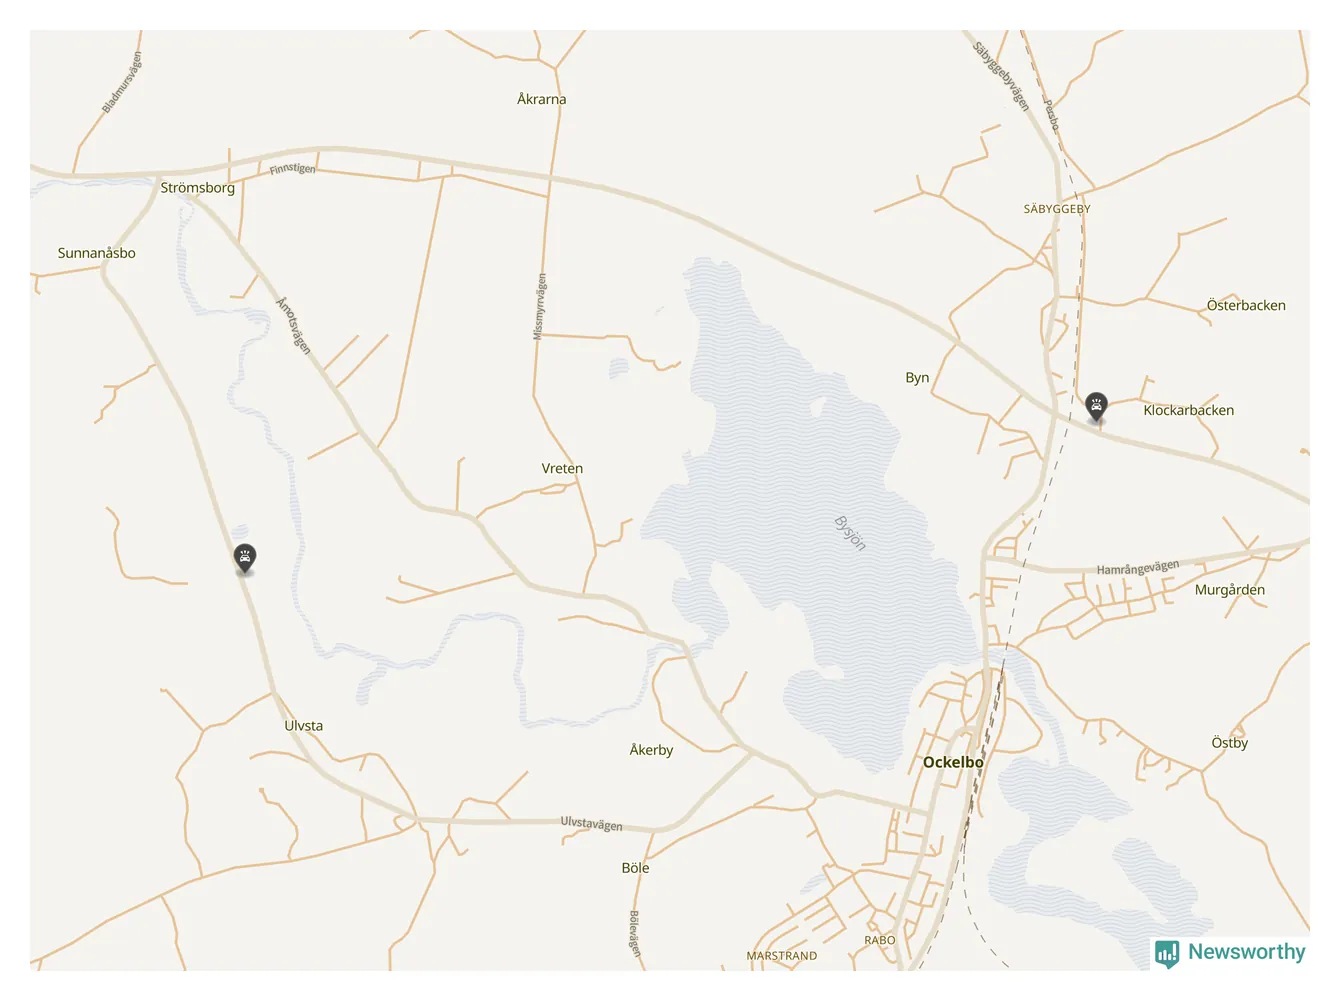This screenshot has height=1001, width=1340.
Task: Select the Byn place label
Action: point(917,378)
